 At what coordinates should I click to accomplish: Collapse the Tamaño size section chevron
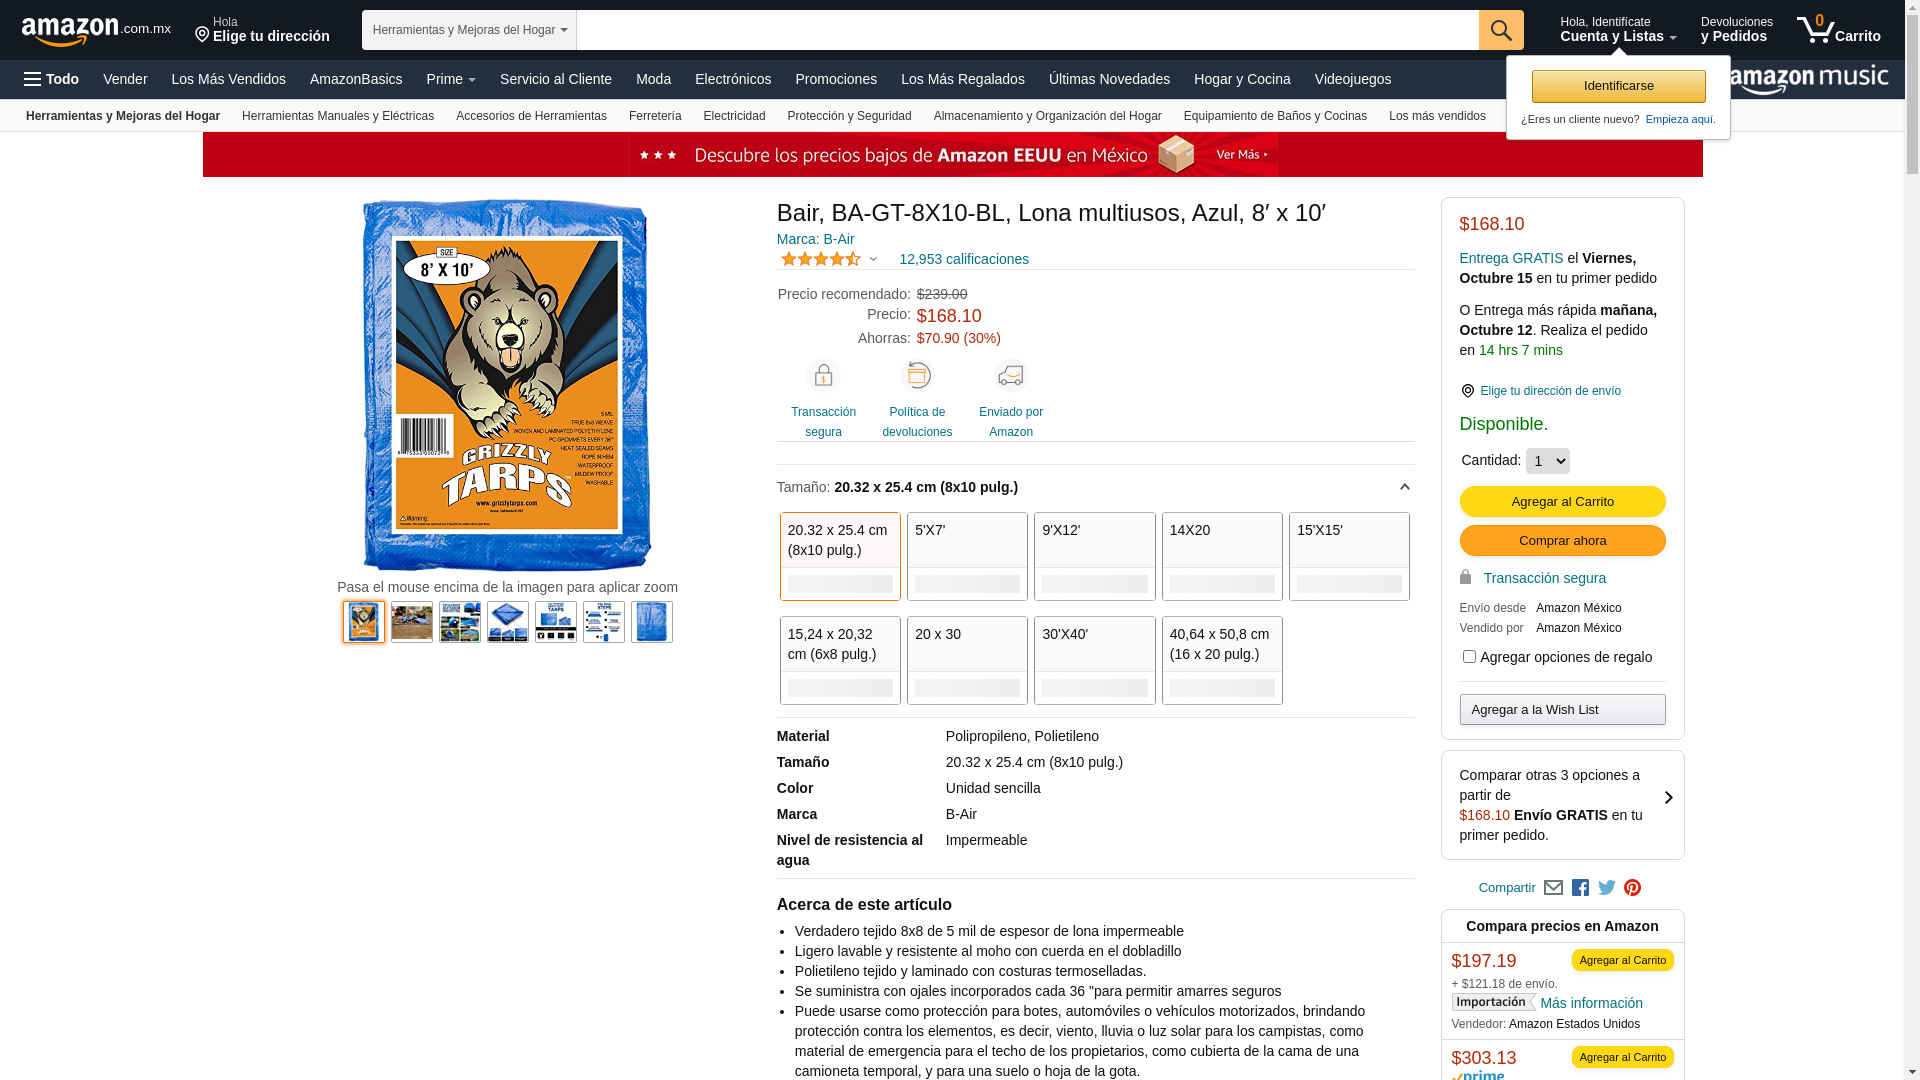(1405, 487)
